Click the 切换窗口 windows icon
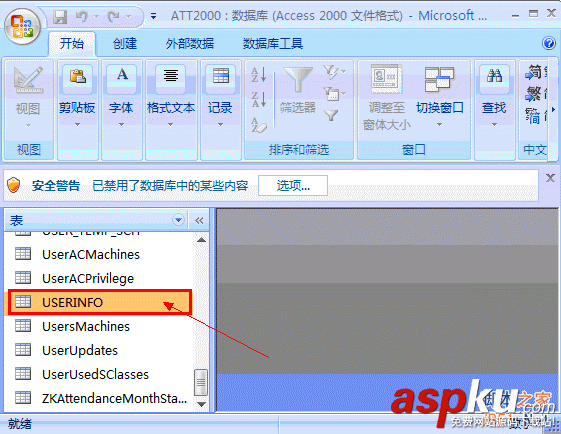The height and width of the screenshot is (434, 561). coord(439,79)
